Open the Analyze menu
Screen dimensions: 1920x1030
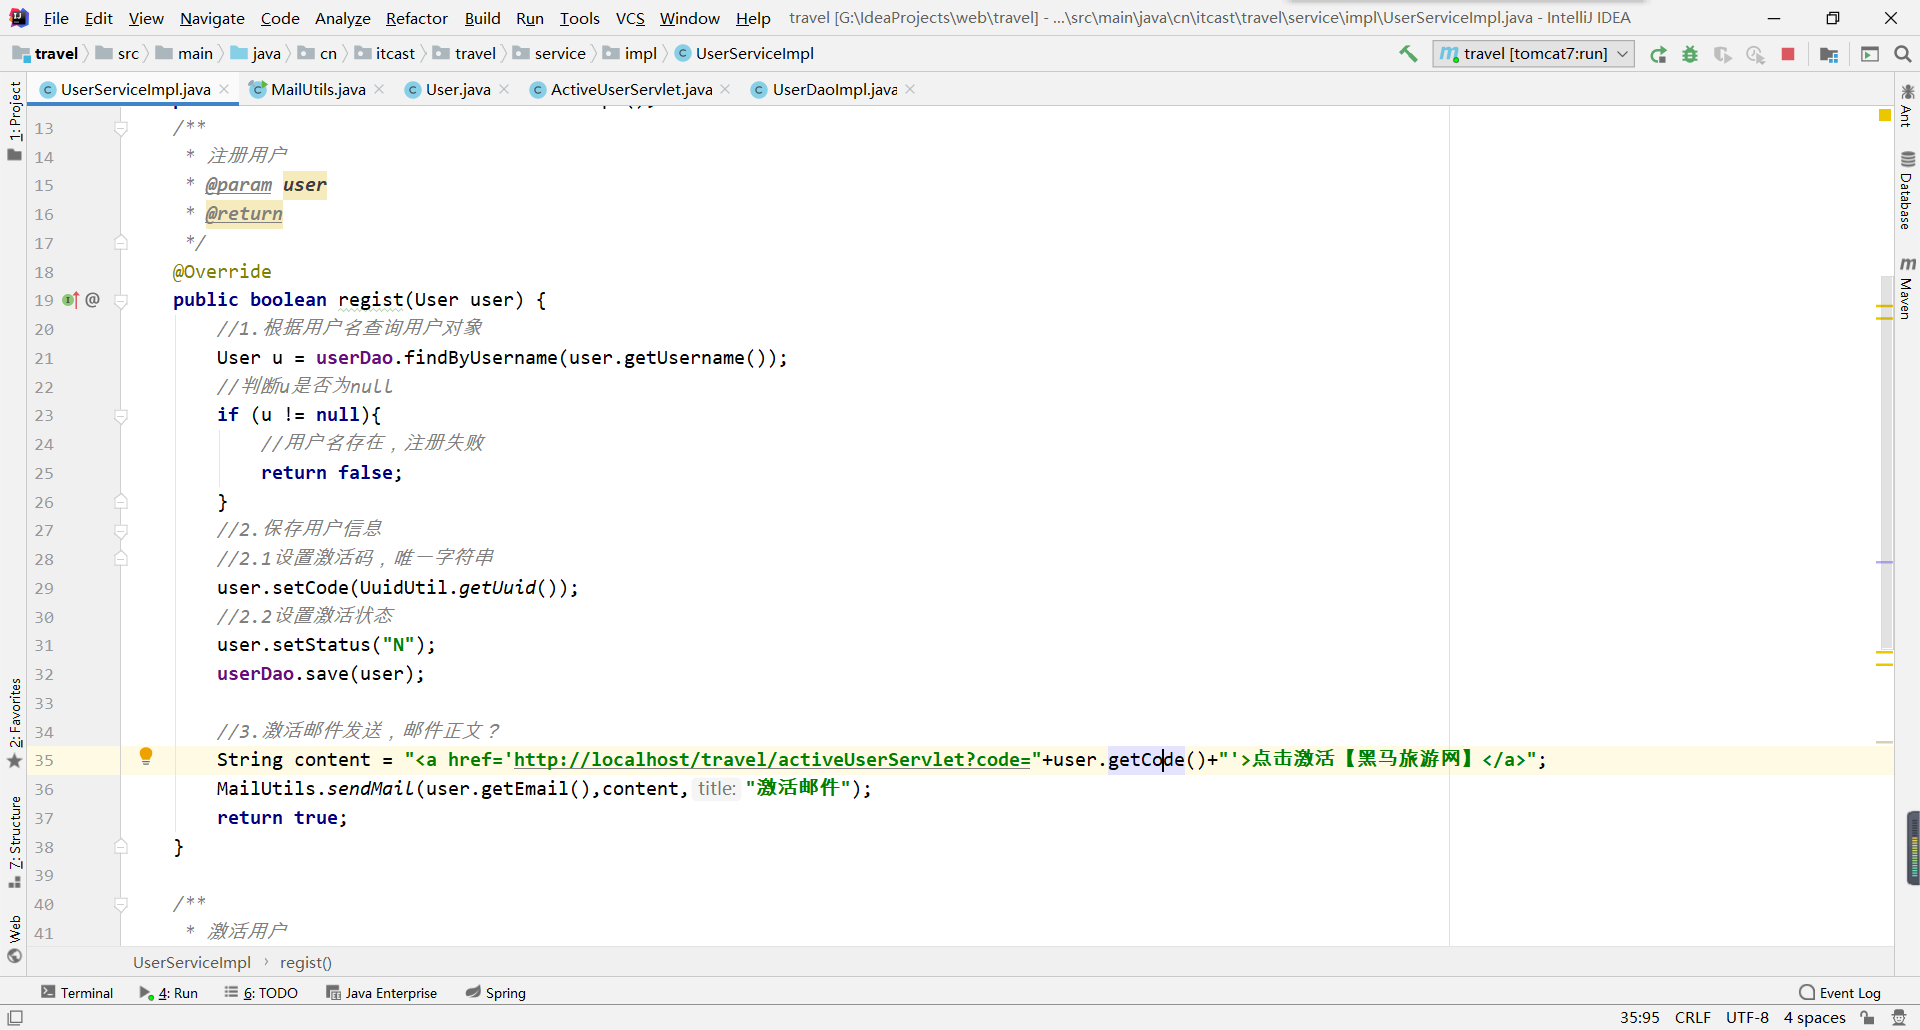tap(342, 18)
